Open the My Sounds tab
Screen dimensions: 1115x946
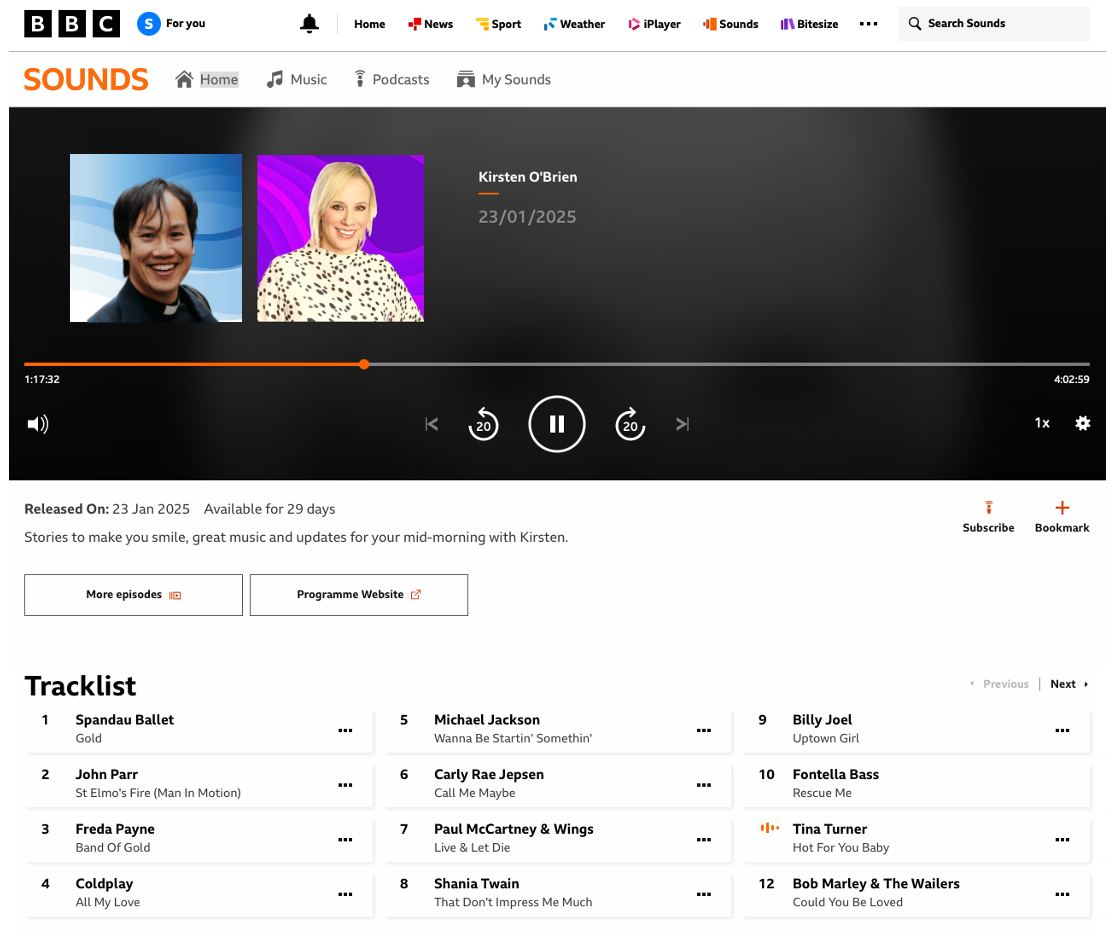pos(503,80)
